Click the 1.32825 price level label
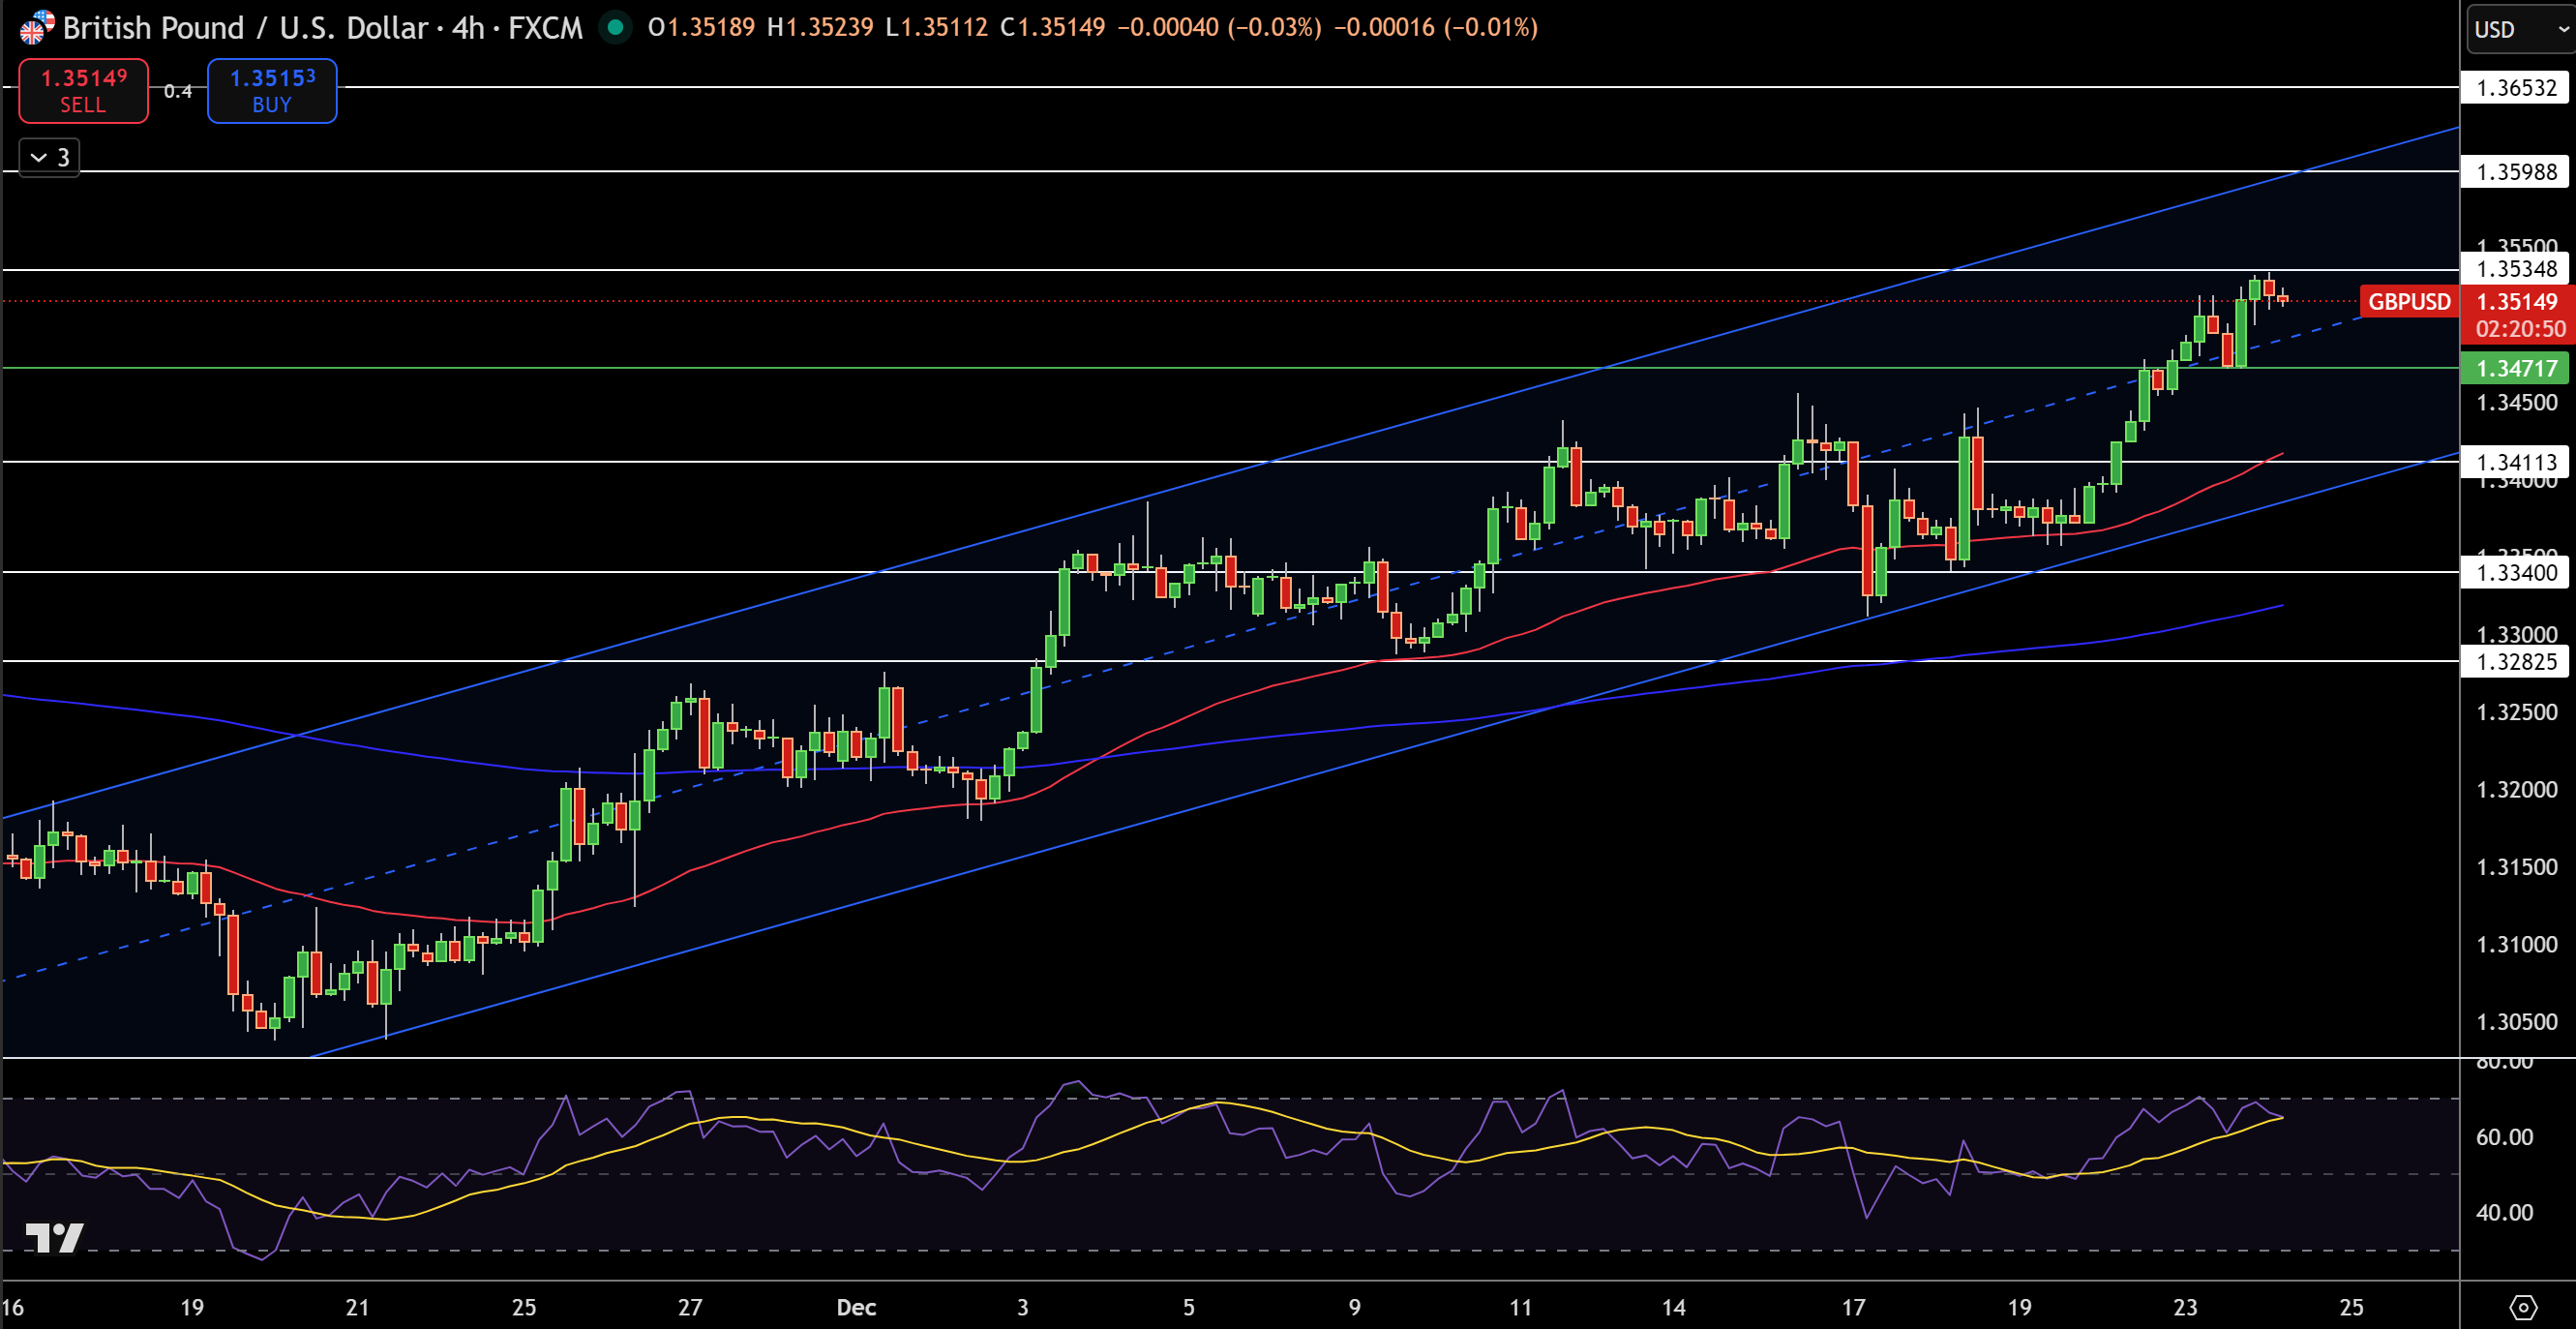The image size is (2576, 1329). [2515, 662]
